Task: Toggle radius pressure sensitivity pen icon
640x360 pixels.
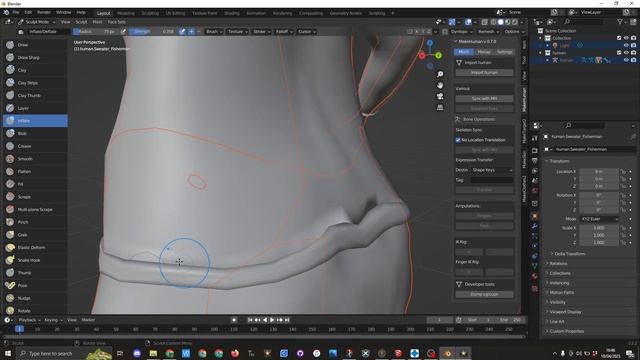Action: tap(123, 31)
